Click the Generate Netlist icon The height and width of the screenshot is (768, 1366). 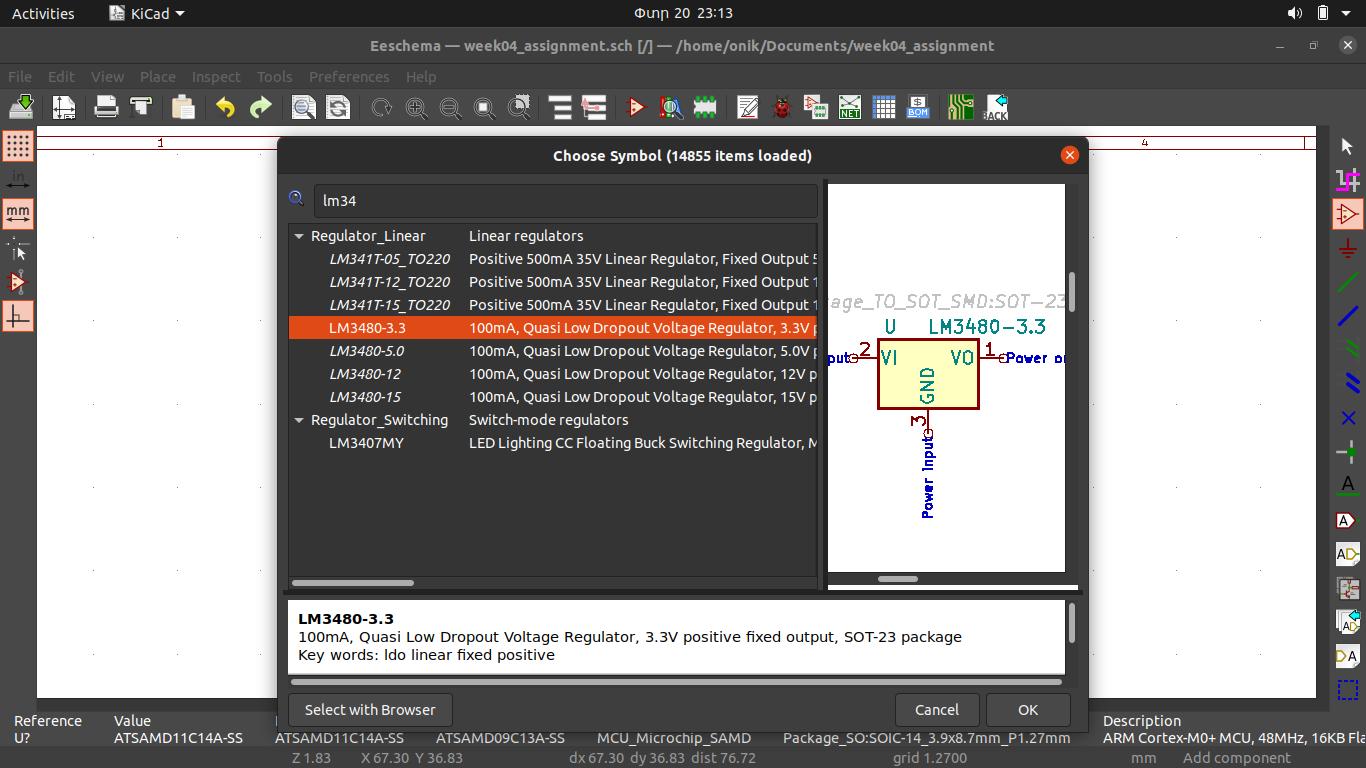(x=850, y=107)
